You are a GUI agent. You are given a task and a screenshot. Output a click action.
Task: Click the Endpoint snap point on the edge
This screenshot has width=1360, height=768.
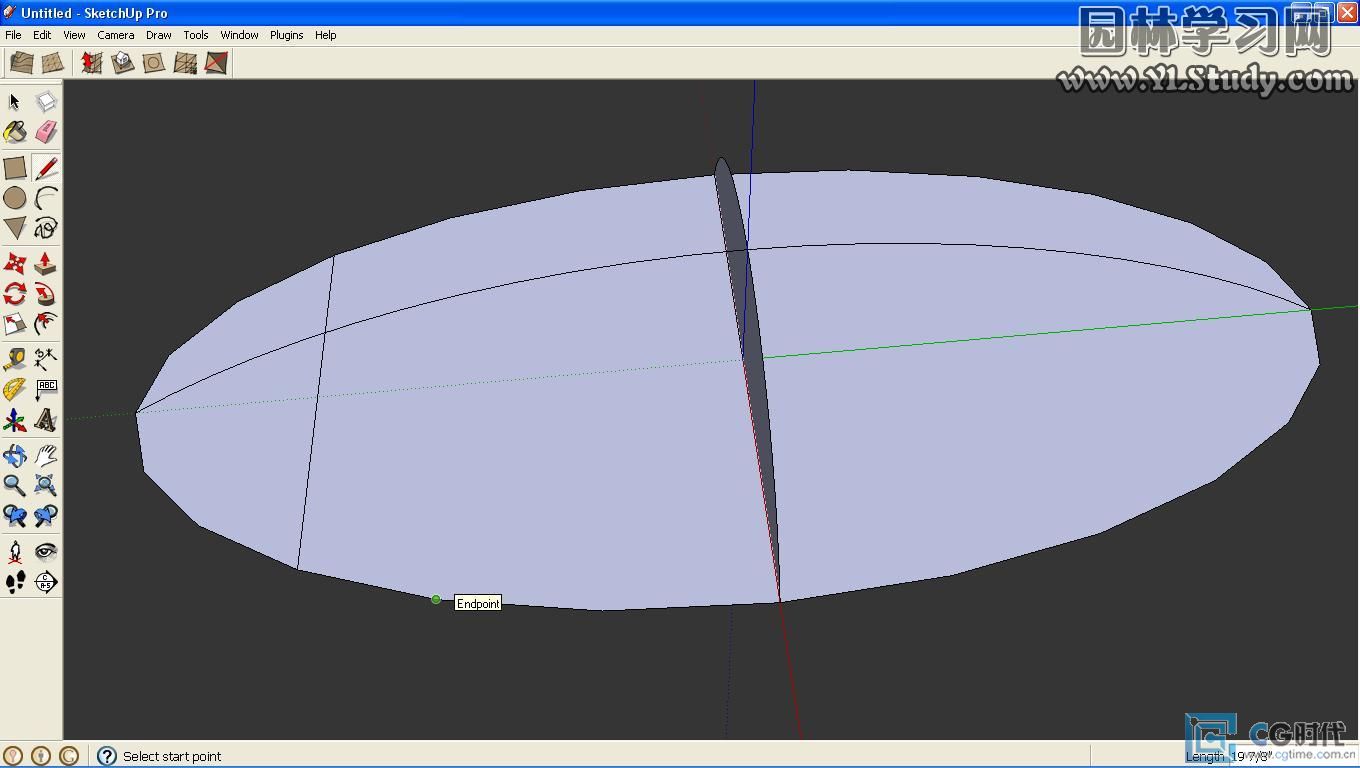coord(436,599)
